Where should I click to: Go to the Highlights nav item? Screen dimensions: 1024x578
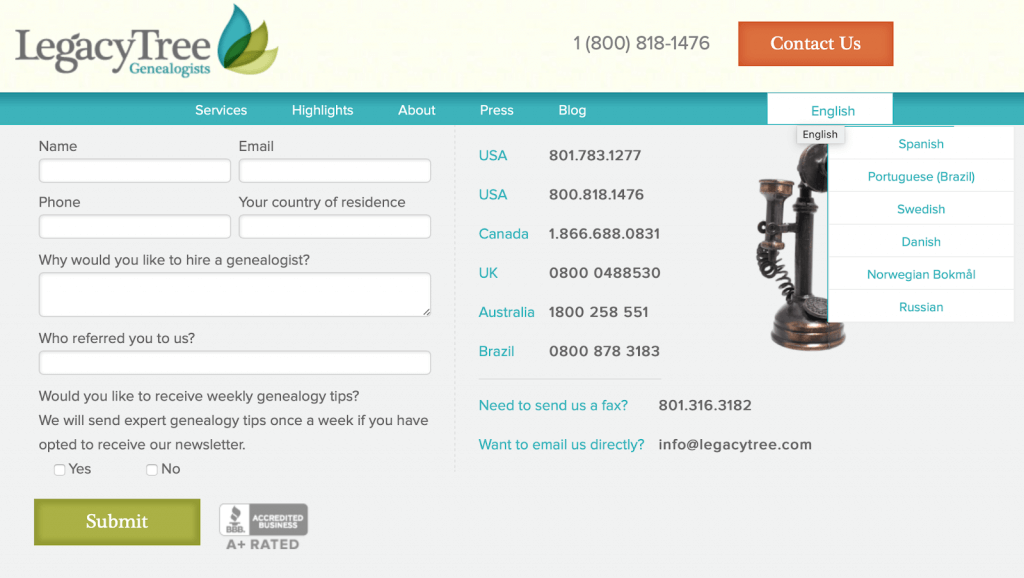point(322,110)
